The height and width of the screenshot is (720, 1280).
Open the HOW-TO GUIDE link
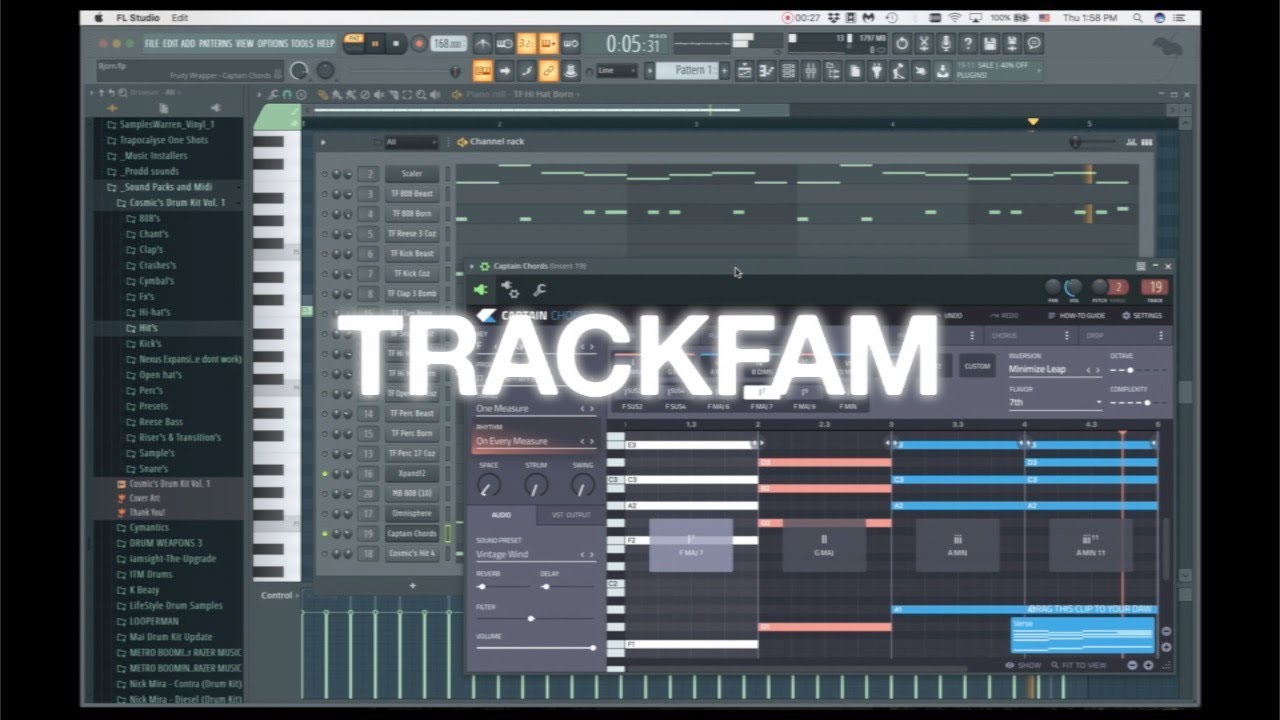click(1079, 316)
